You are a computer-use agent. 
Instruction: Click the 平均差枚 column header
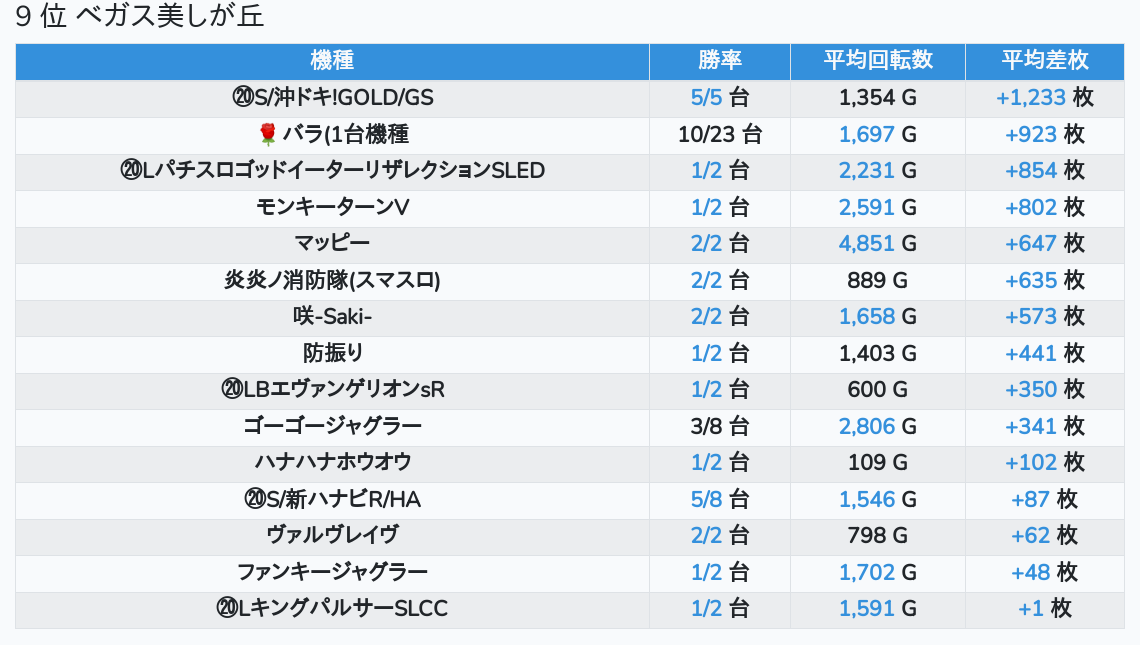click(x=1044, y=61)
